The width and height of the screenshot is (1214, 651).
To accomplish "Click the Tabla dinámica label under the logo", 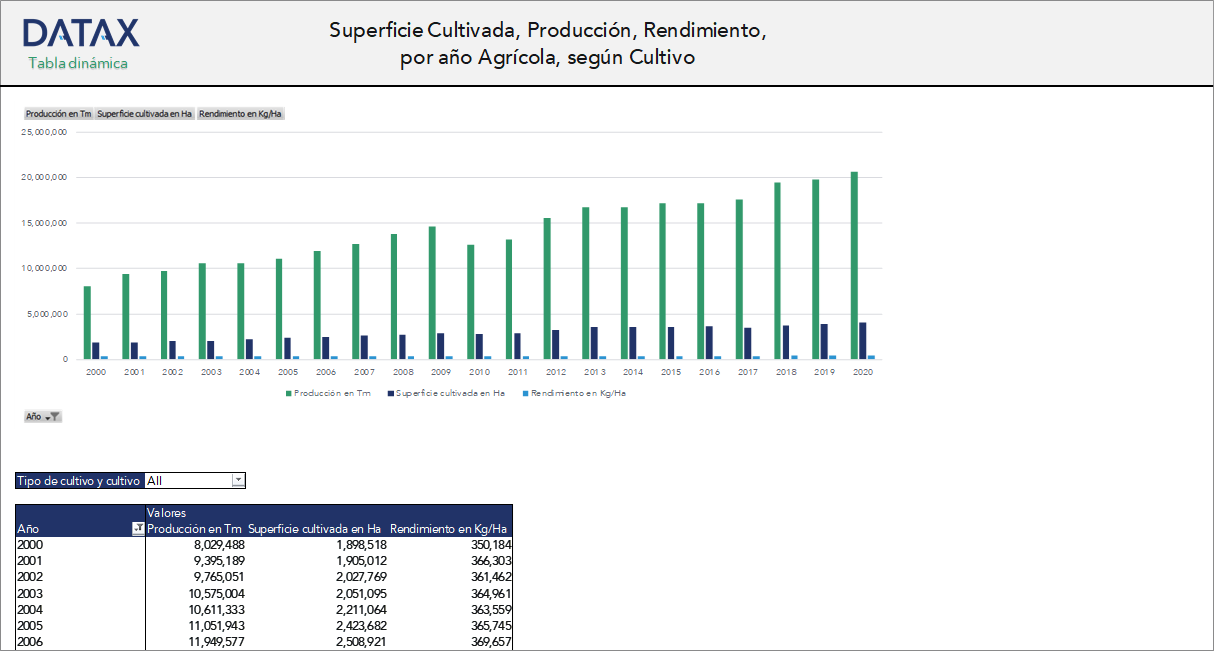I will 78,62.
